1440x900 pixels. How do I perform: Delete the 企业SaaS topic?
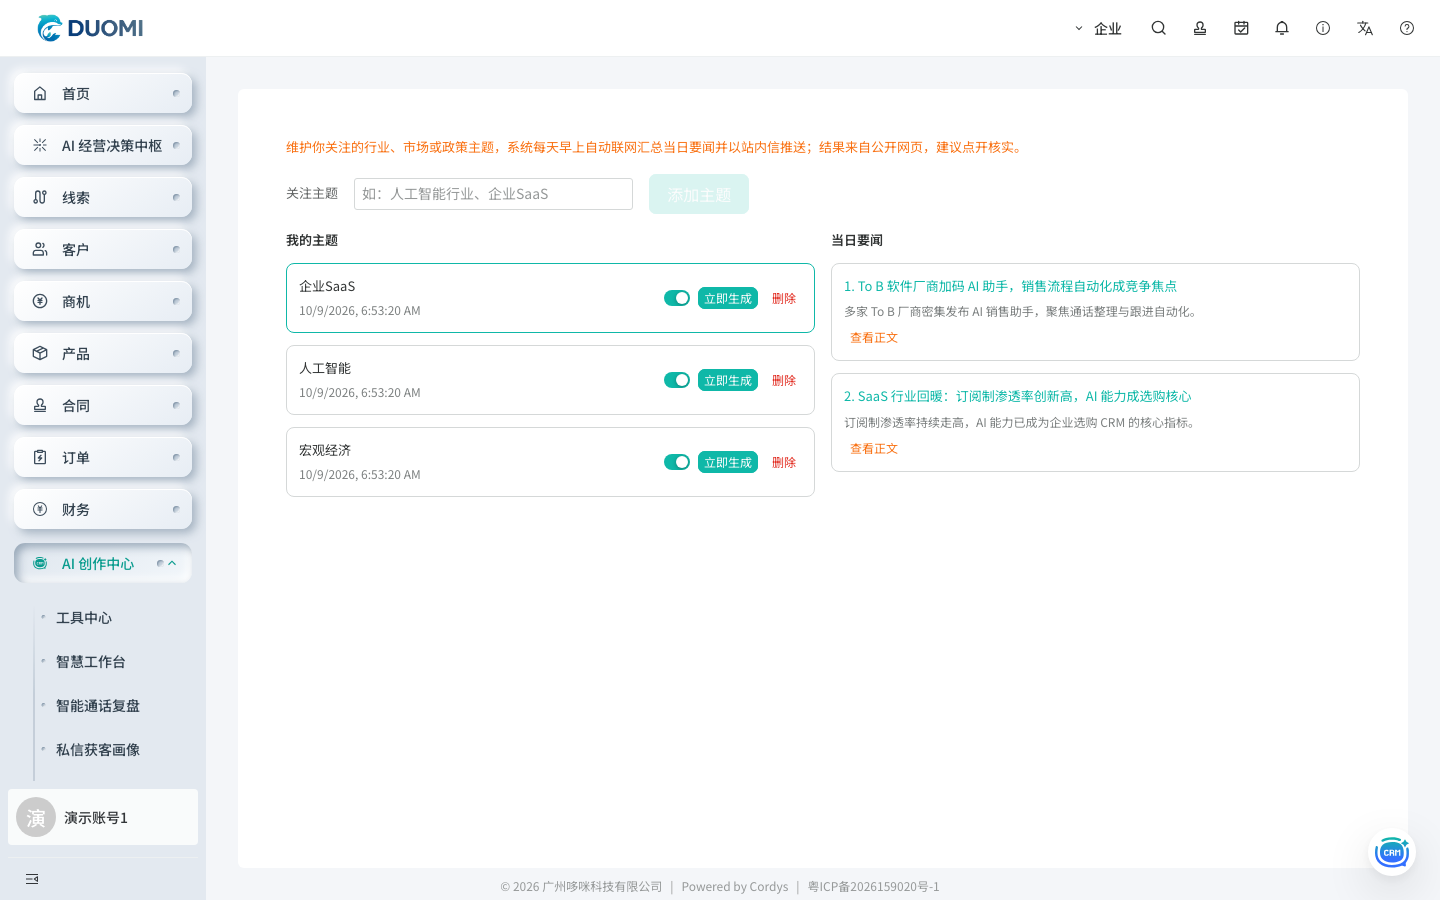784,298
